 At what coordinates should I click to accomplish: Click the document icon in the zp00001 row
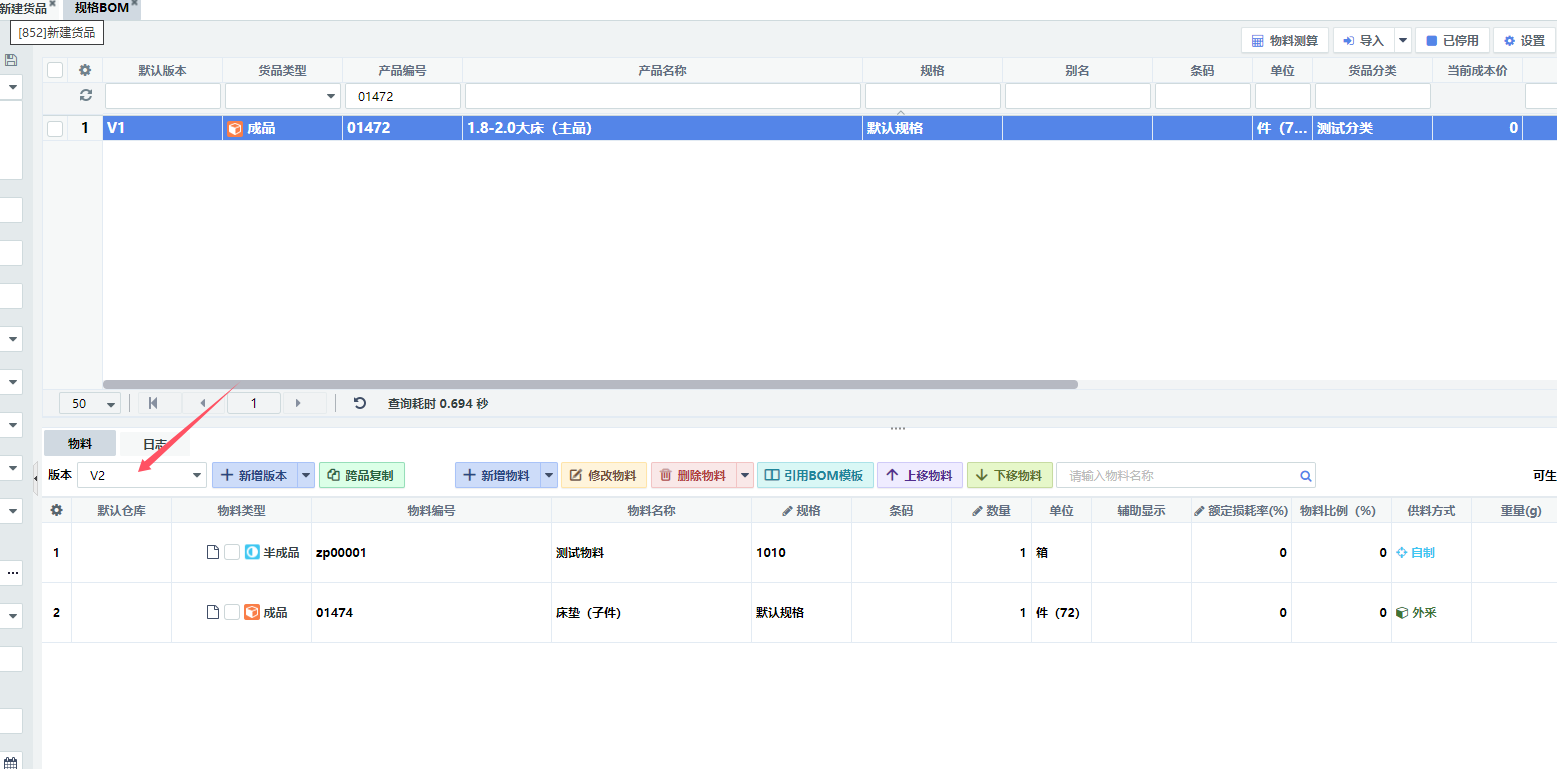coord(212,552)
